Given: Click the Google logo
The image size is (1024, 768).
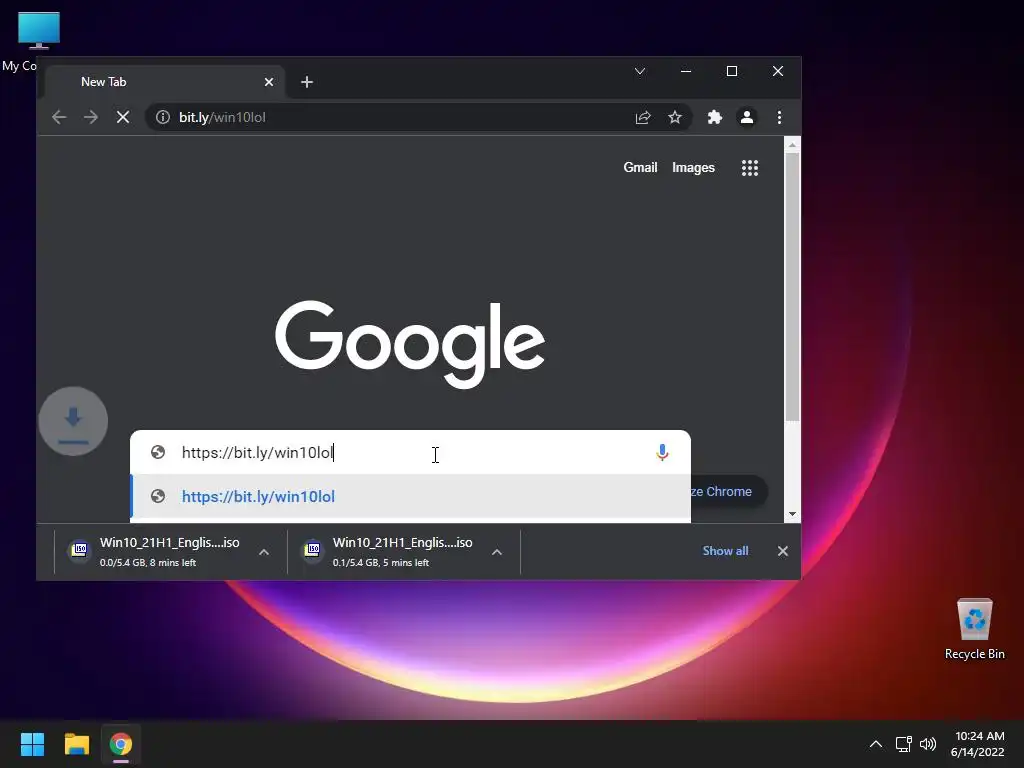Looking at the screenshot, I should pyautogui.click(x=410, y=344).
